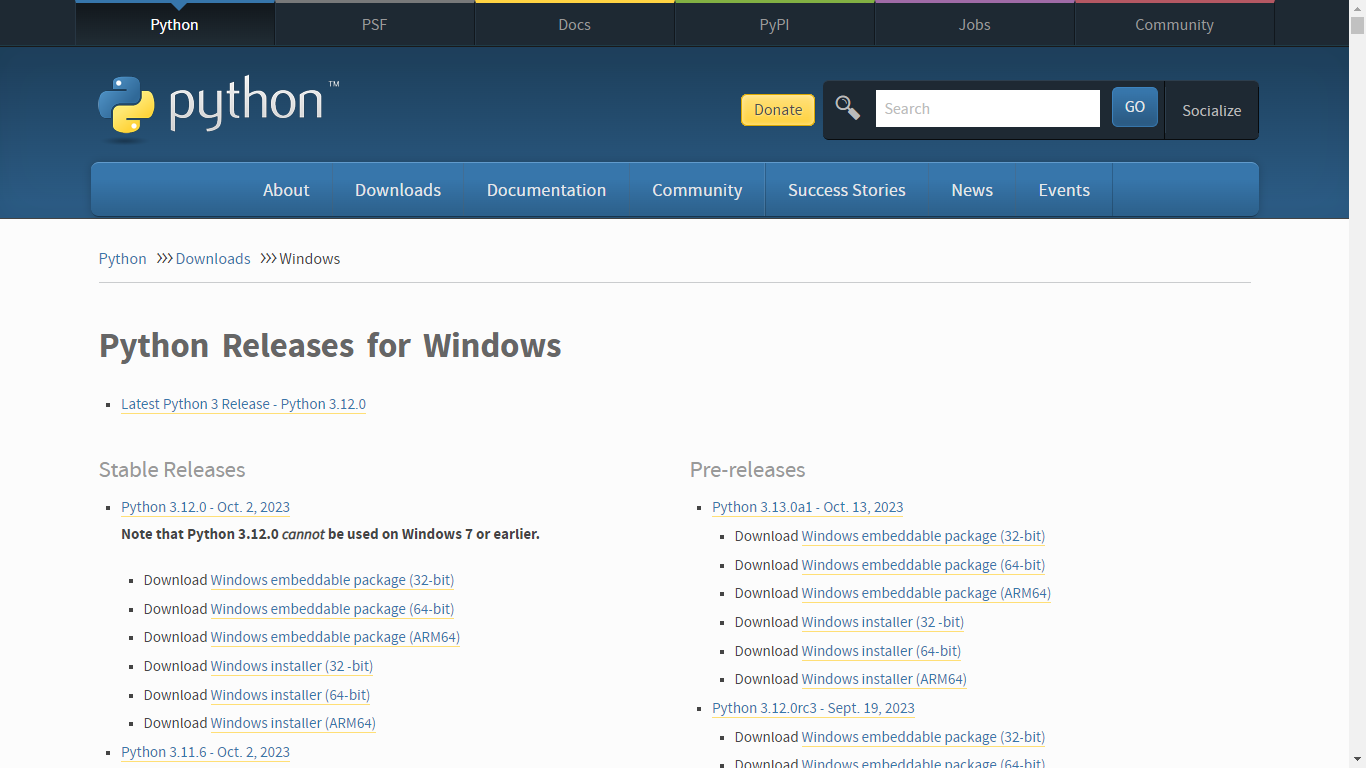Open Python 3.12.0 - Oct. 2, 2023 release link
Viewport: 1366px width, 768px height.
205,507
